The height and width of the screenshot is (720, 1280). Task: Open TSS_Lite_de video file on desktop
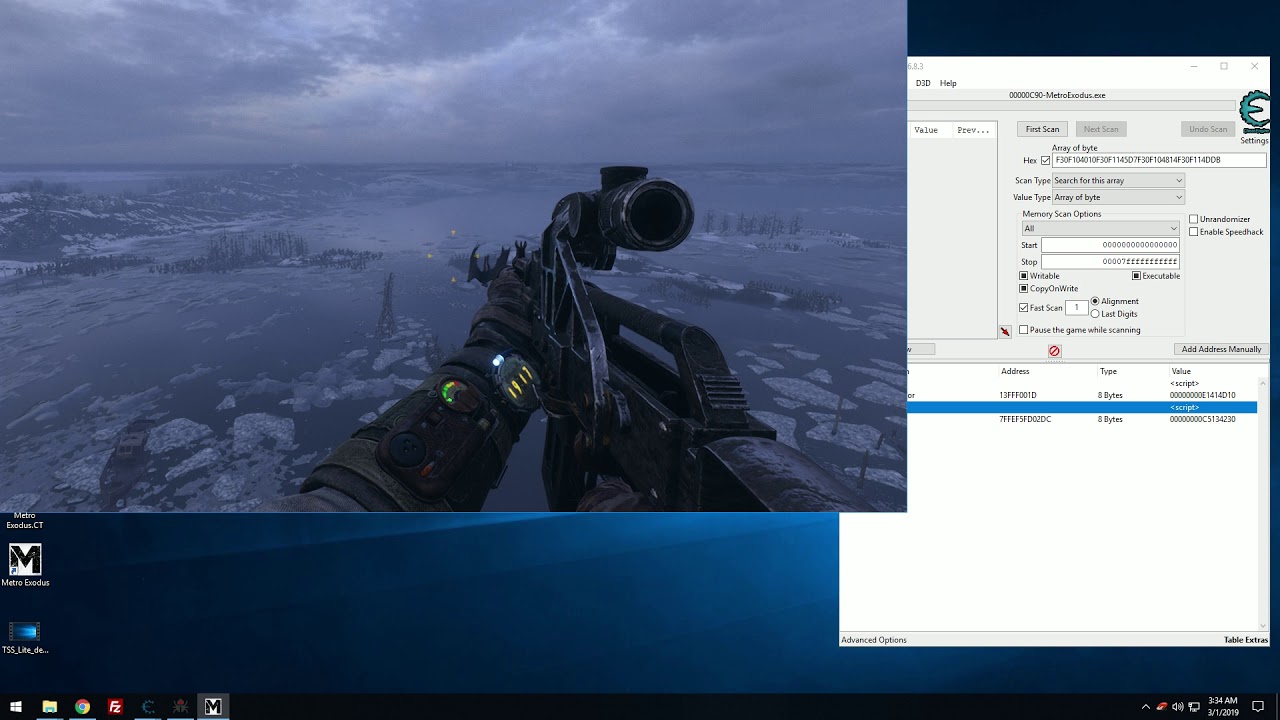(x=25, y=637)
